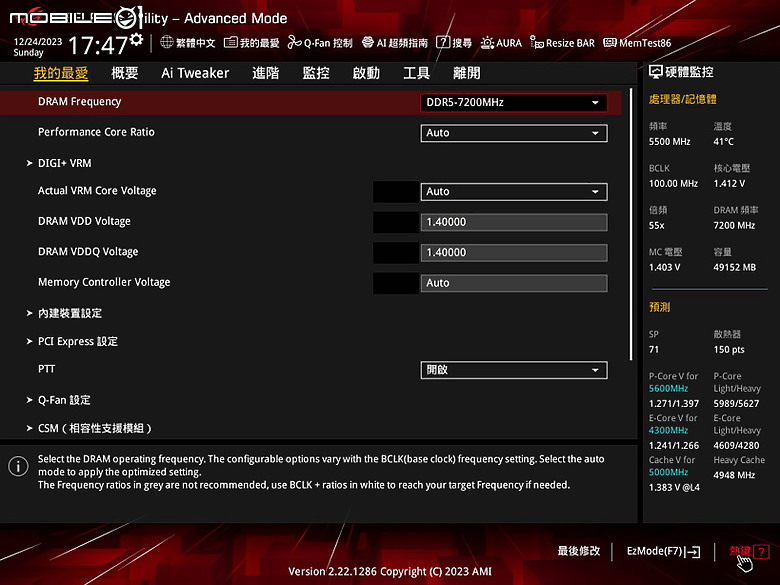
Task: Open DRAM Frequency dropdown
Action: [x=514, y=102]
